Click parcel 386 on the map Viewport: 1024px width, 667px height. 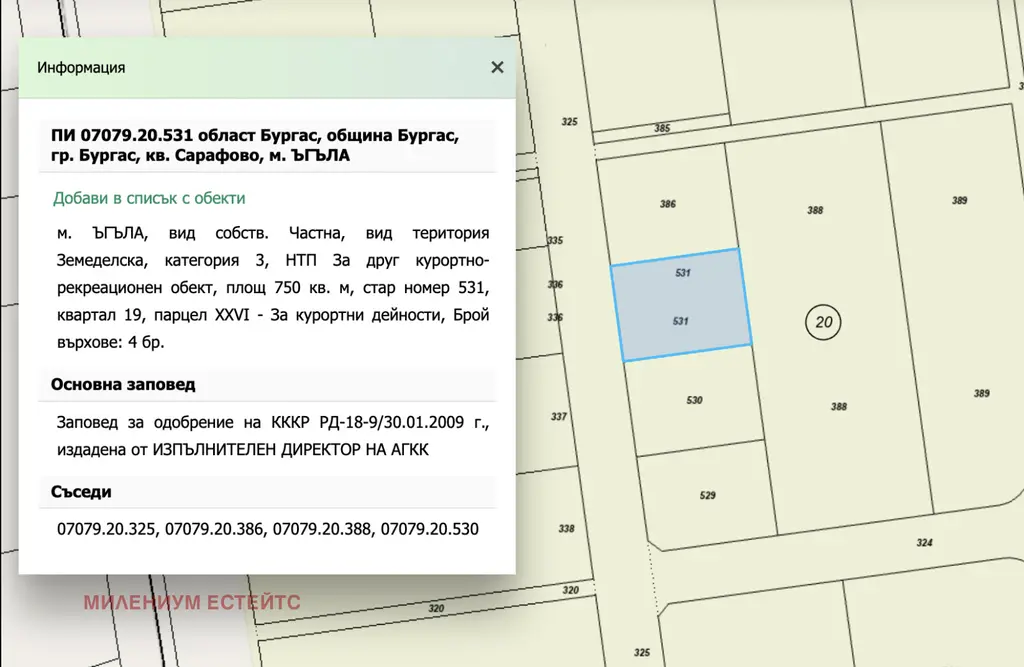pyautogui.click(x=668, y=205)
